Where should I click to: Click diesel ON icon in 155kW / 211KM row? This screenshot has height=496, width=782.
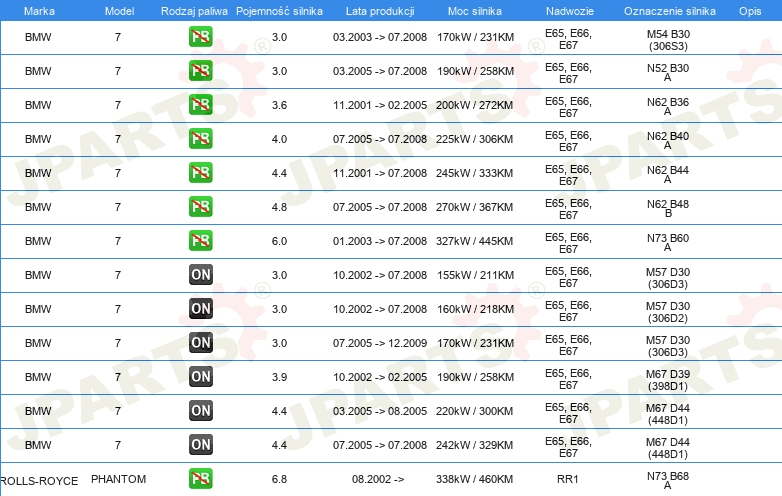point(200,275)
